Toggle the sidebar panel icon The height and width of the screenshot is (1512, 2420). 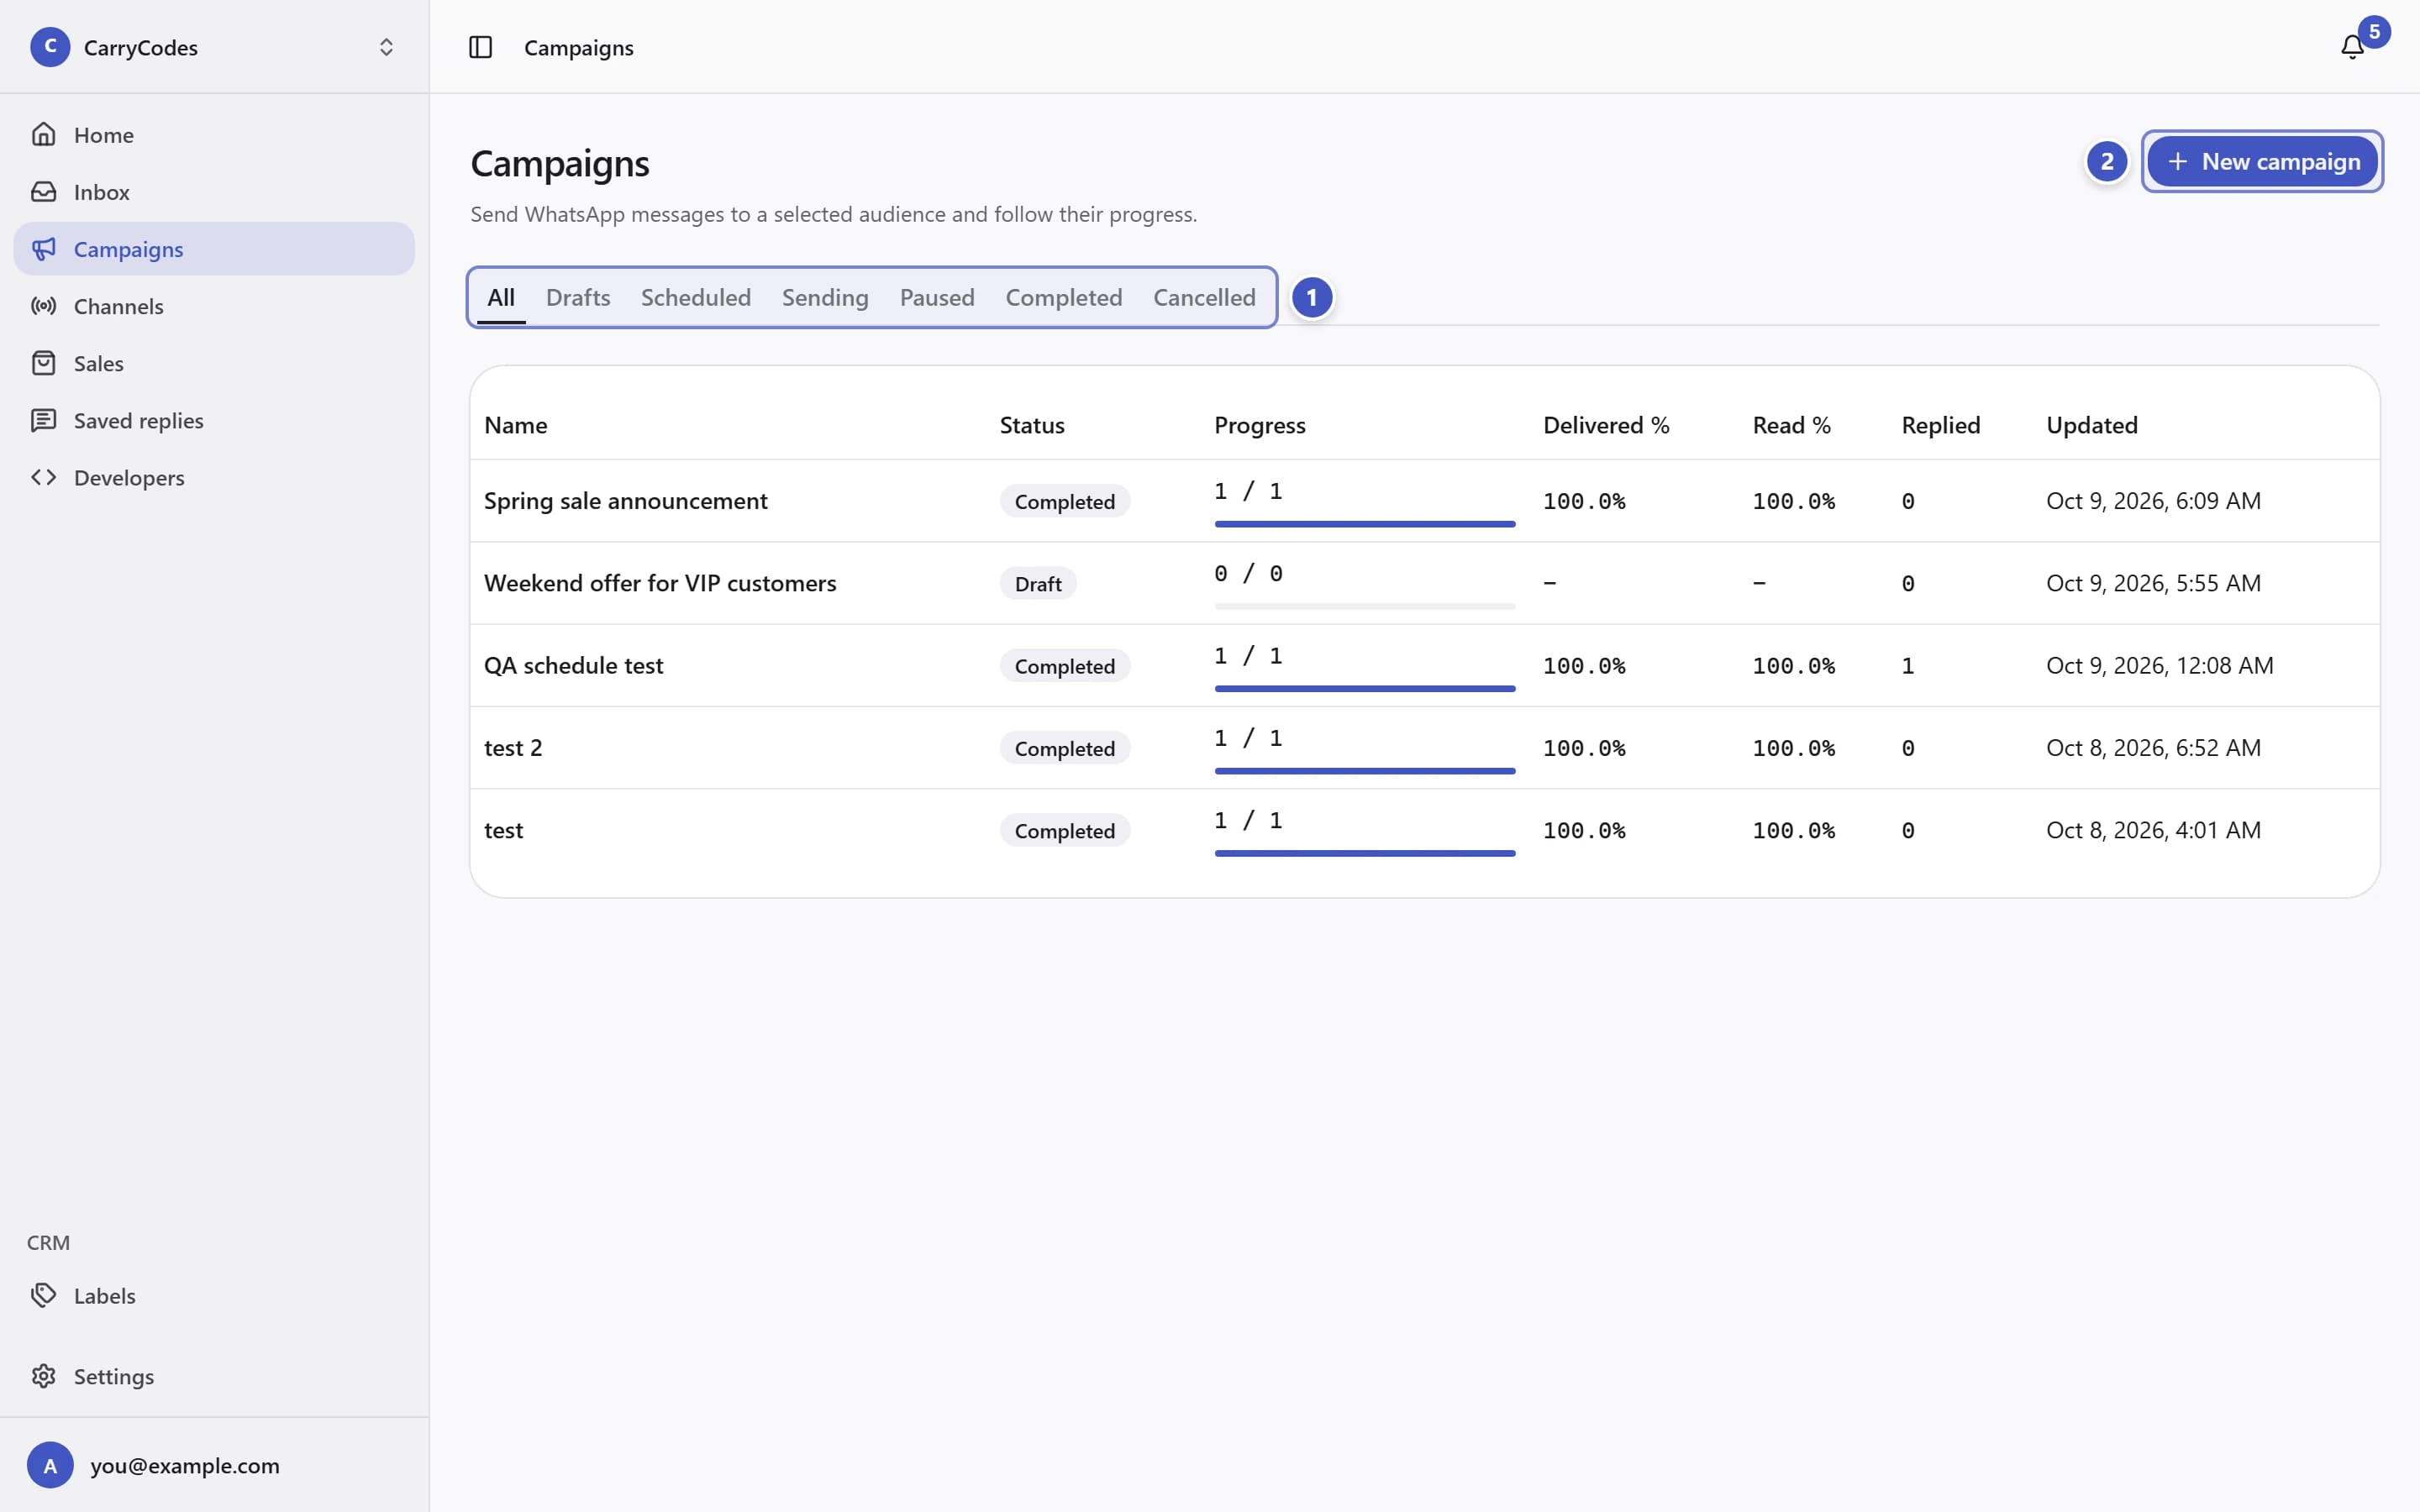coord(480,47)
